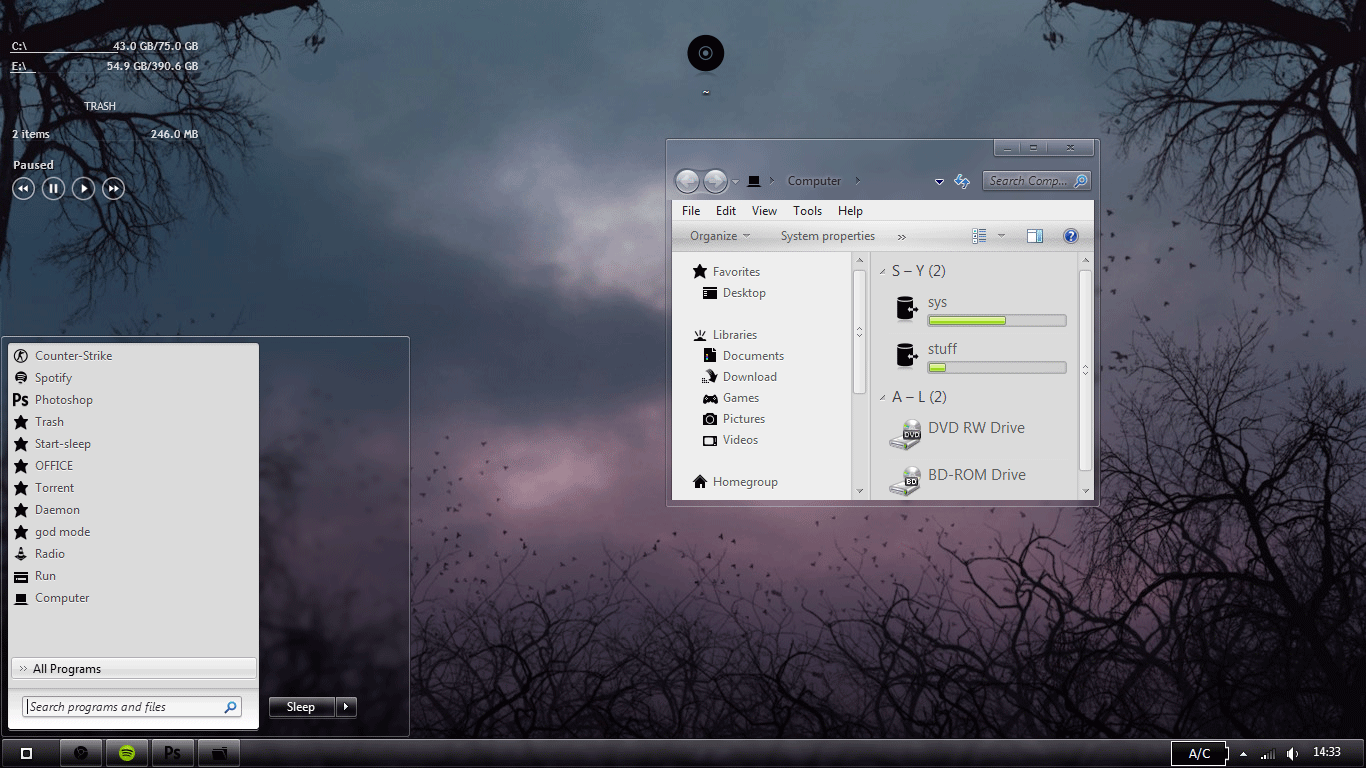Click Search Computer box in Explorer
Image resolution: width=1366 pixels, height=768 pixels.
pos(1037,181)
